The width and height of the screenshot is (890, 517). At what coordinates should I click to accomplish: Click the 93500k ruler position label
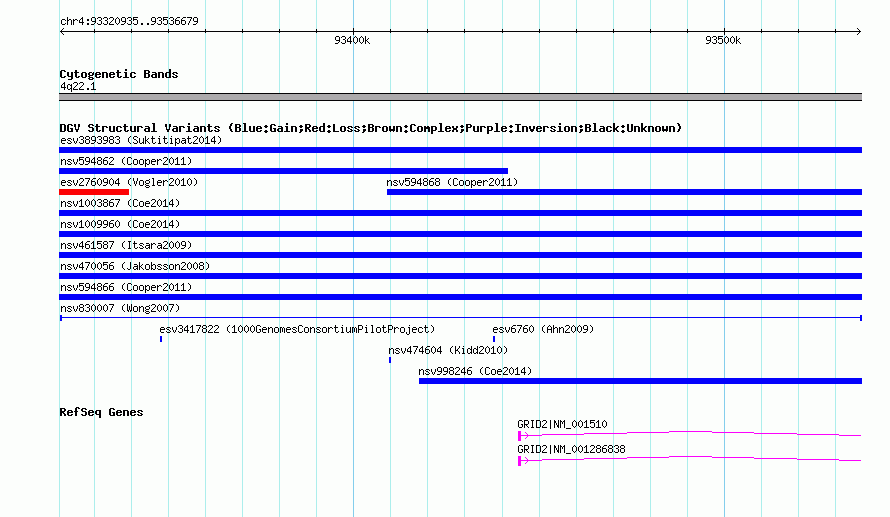(x=723, y=40)
